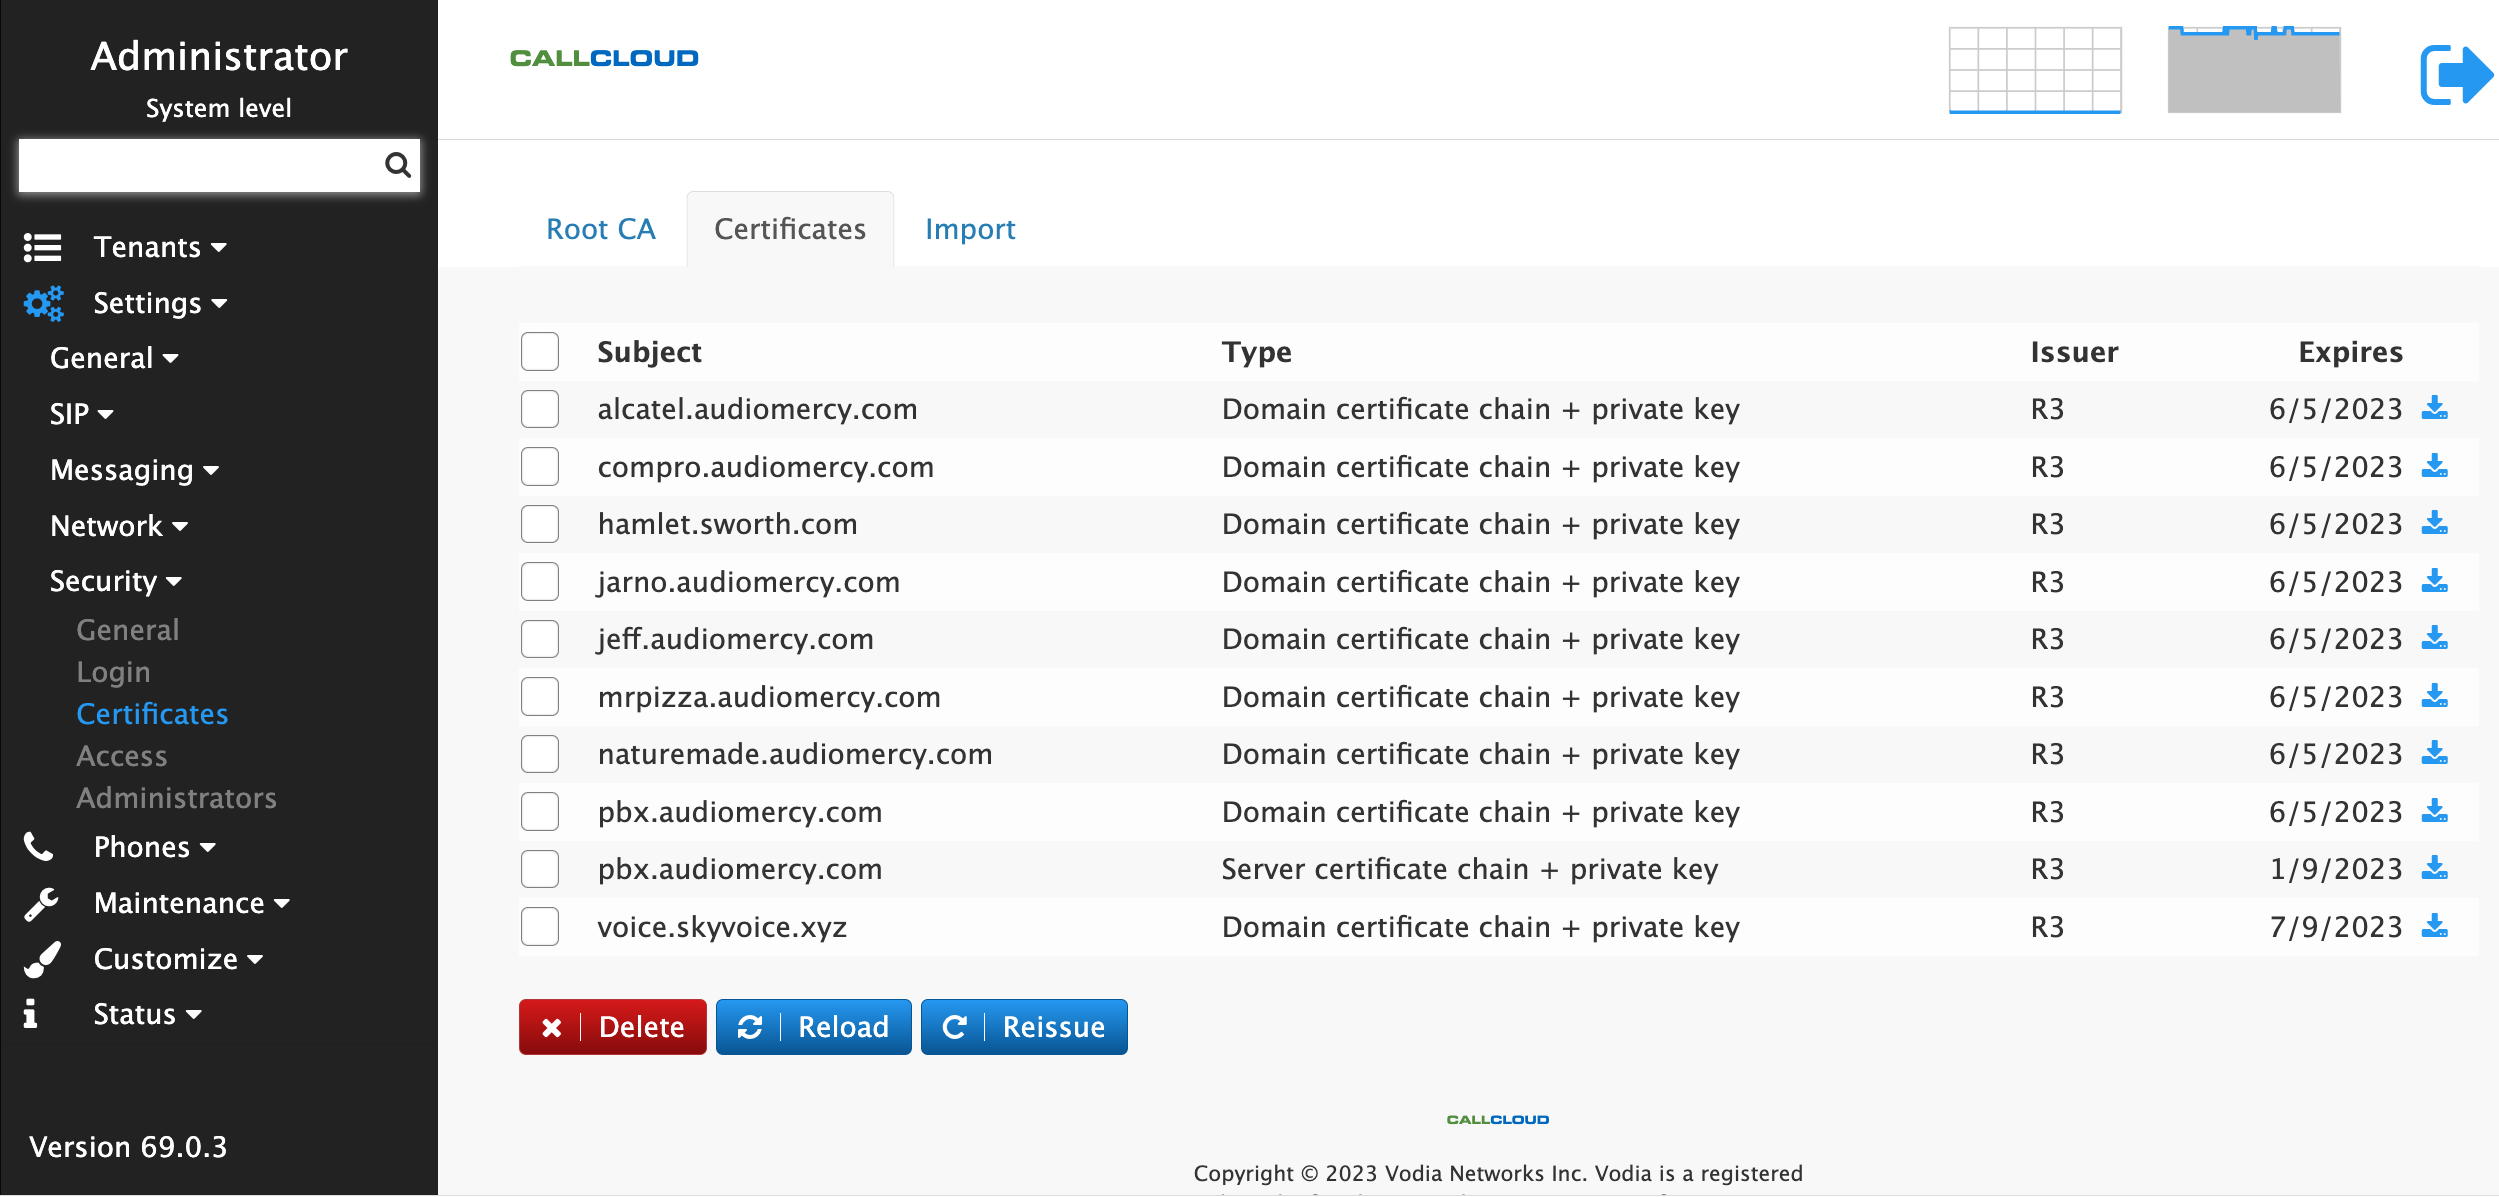
Task: Toggle the select-all checkbox in header row
Action: point(540,352)
